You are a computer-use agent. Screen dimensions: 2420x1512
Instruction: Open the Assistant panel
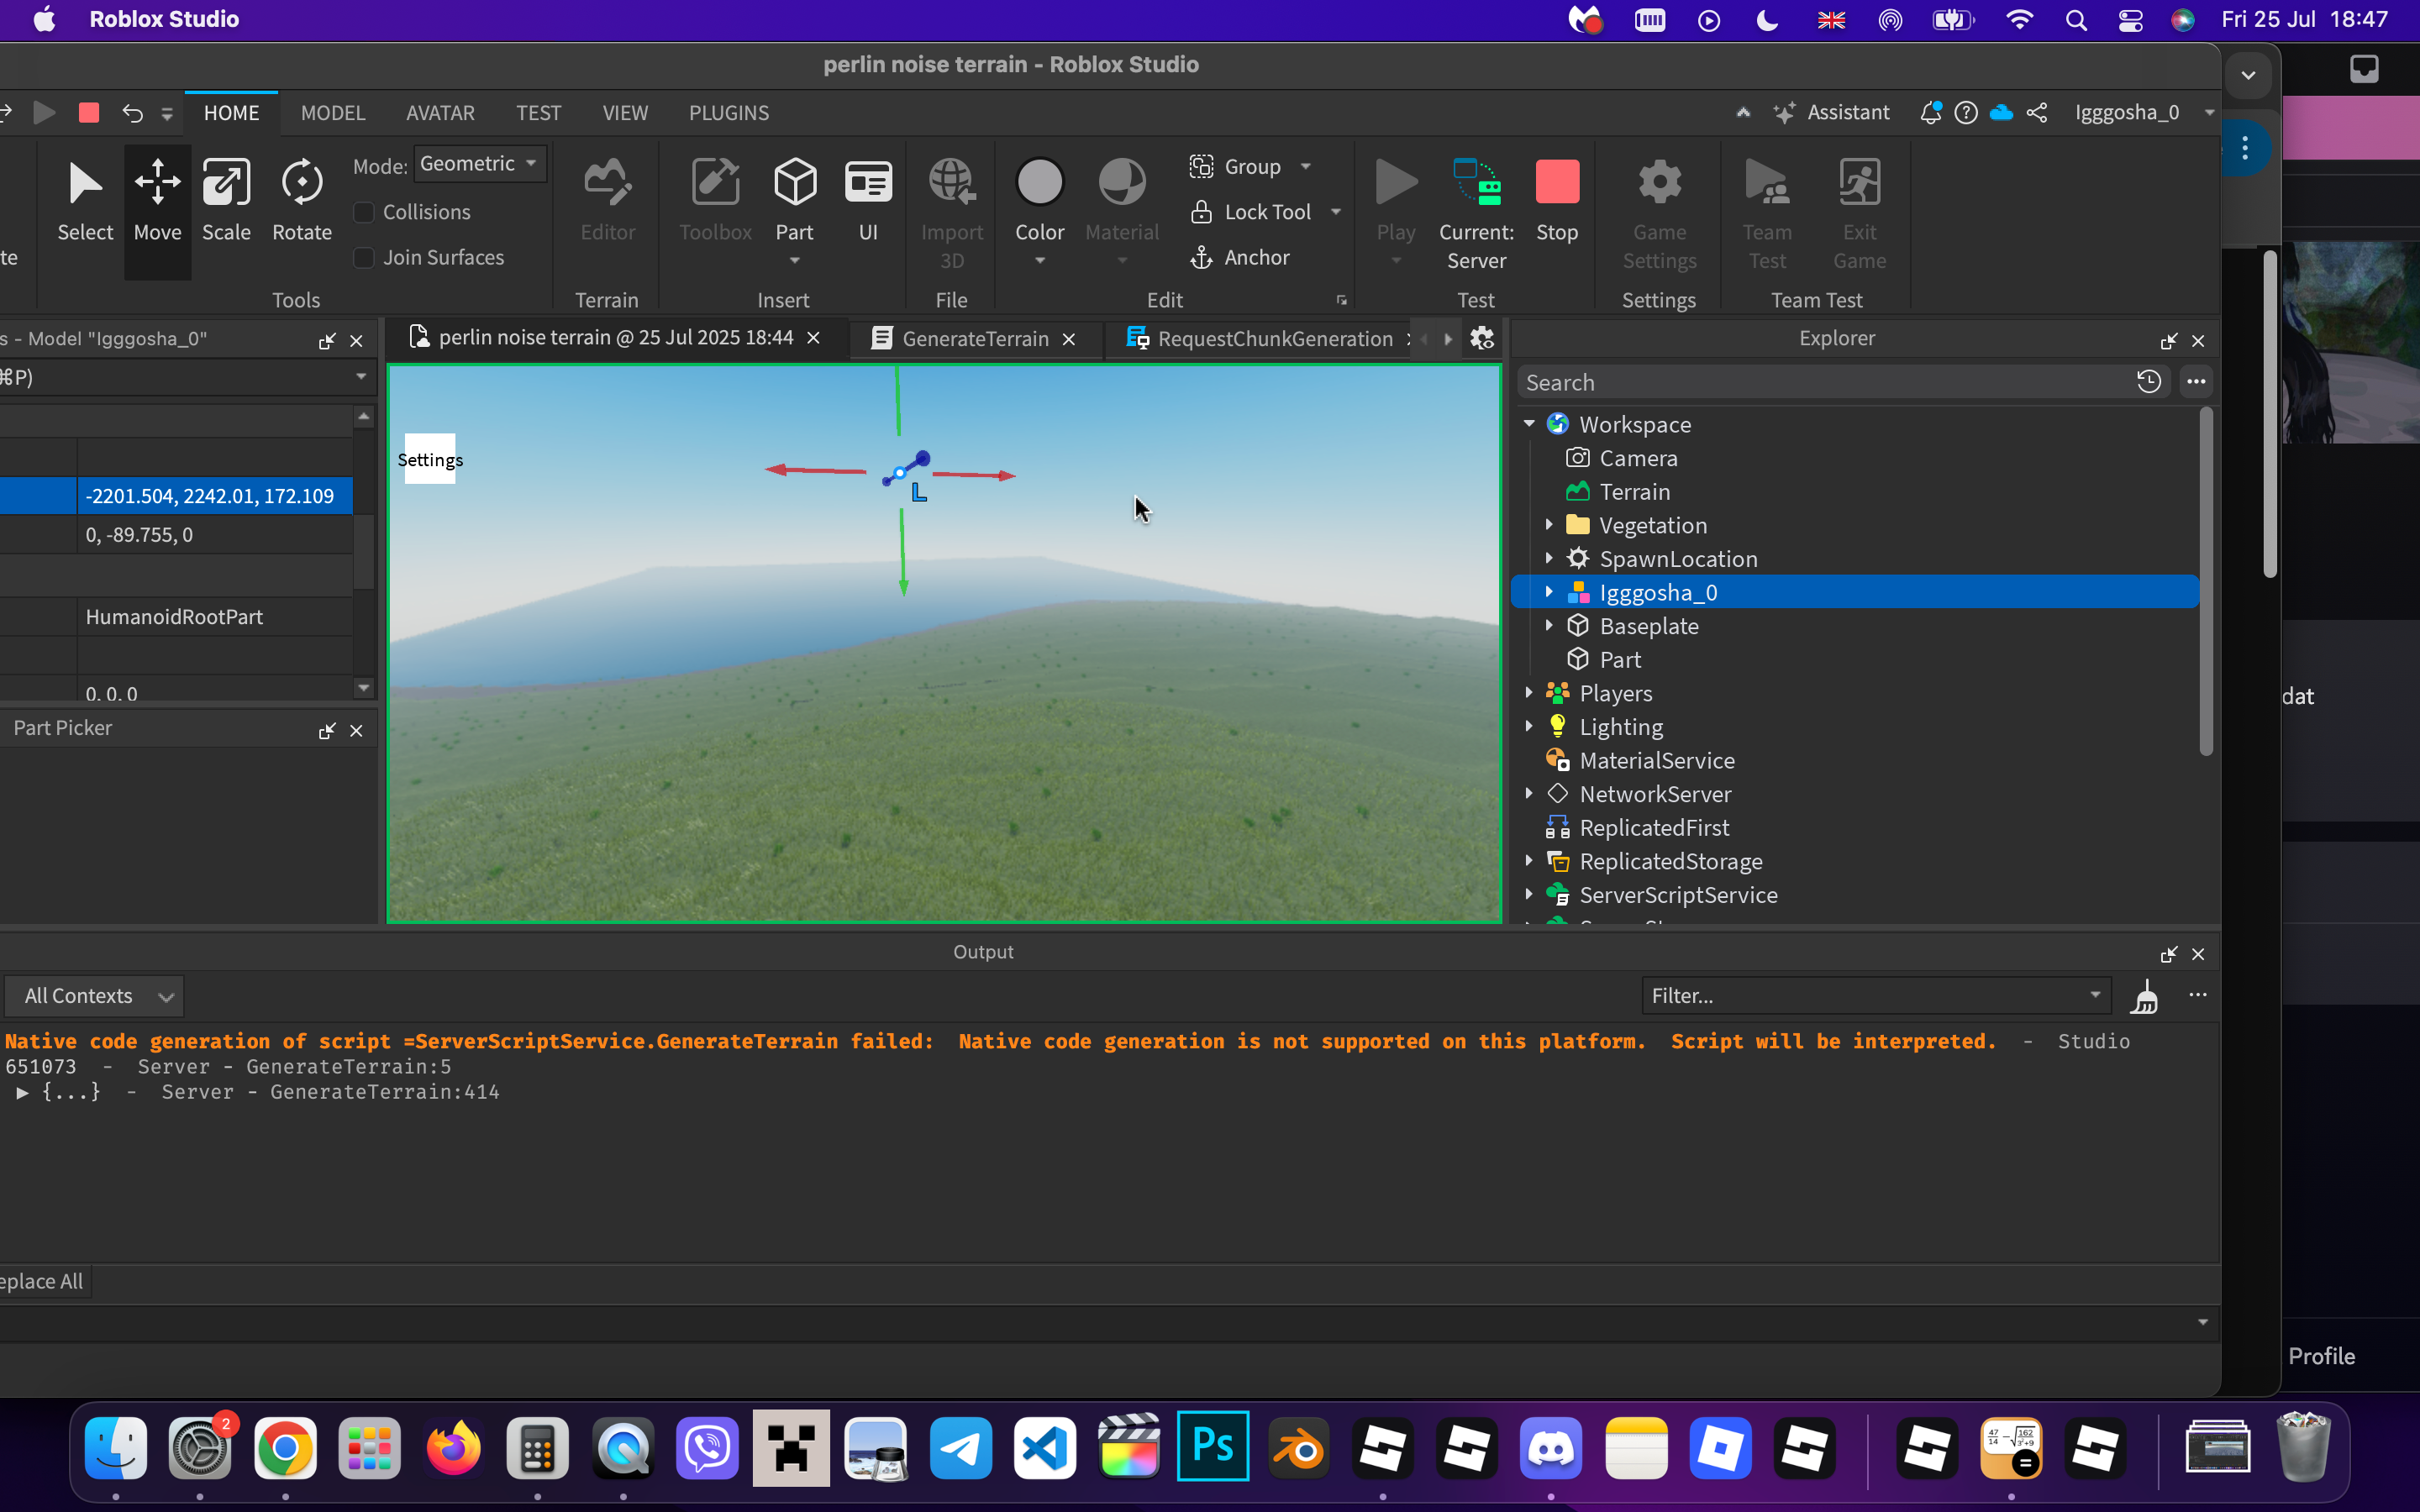click(1832, 113)
